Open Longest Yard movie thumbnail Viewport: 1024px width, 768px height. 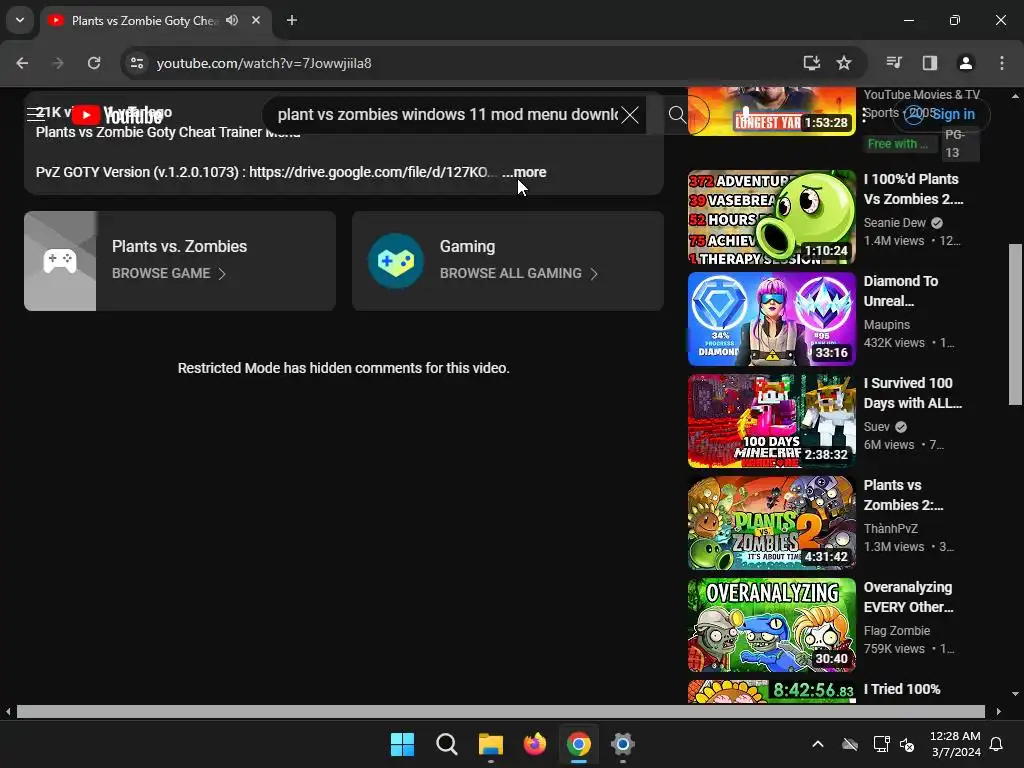771,112
